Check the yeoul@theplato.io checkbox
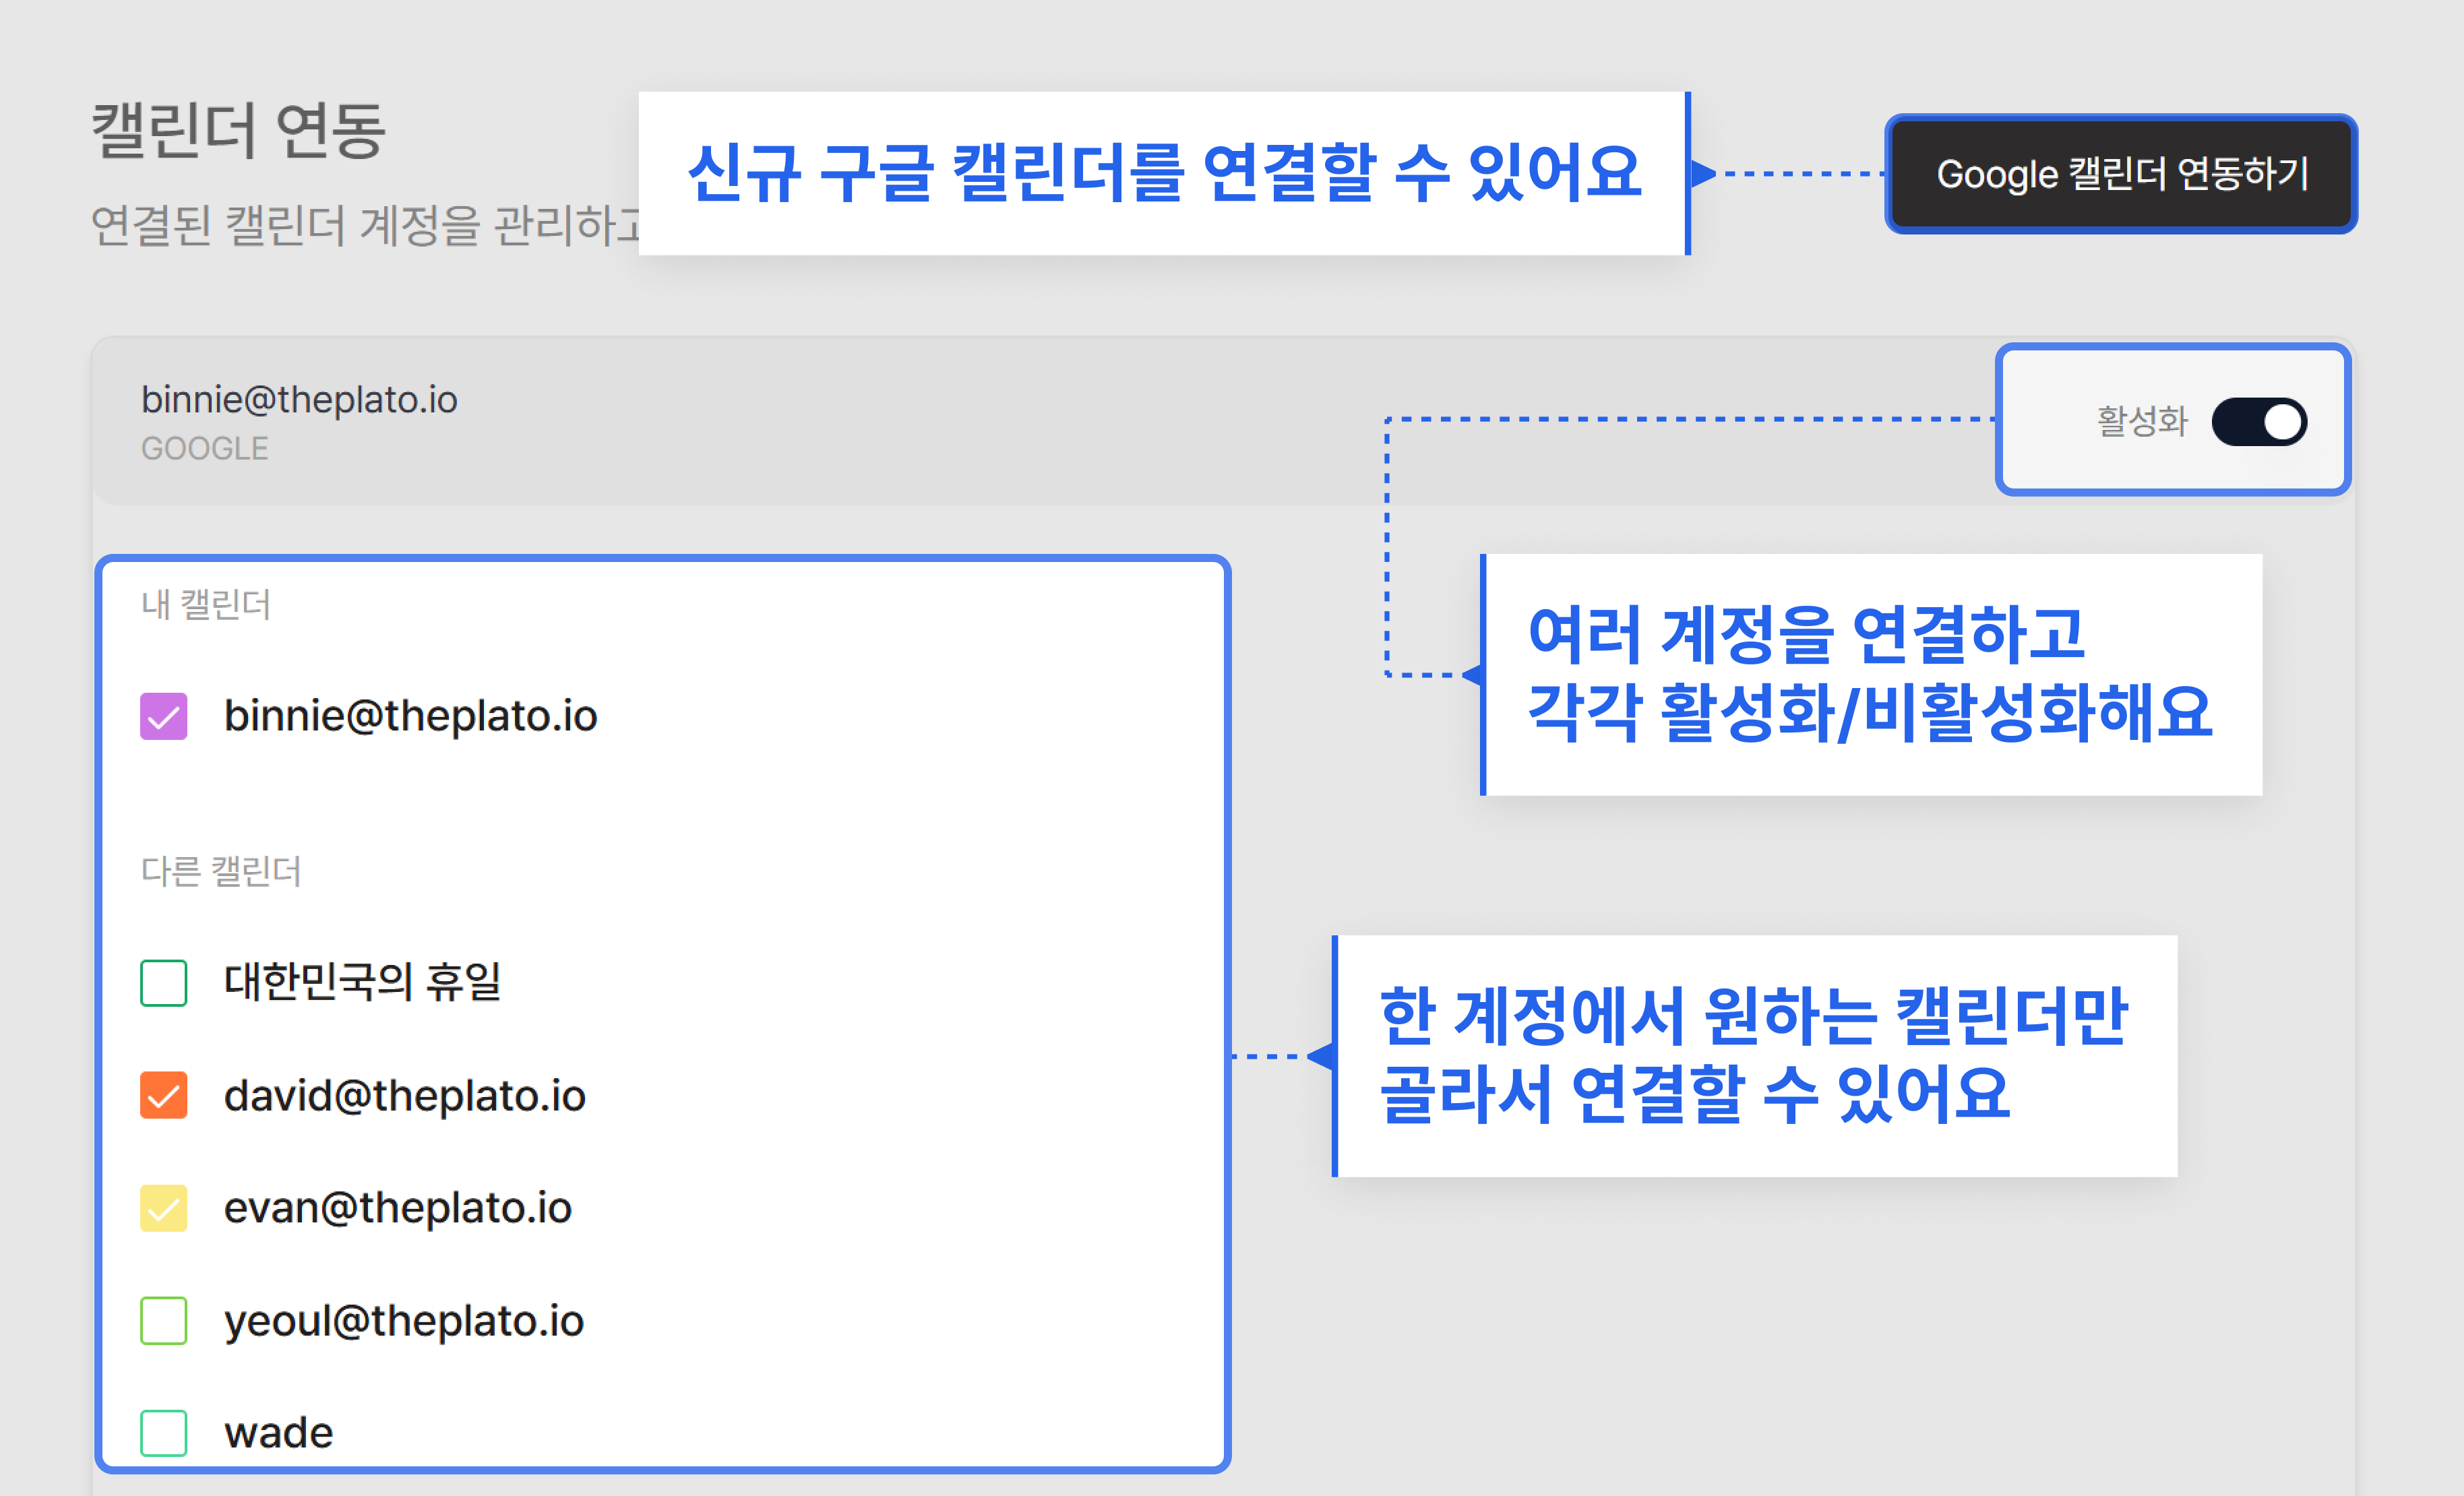 [x=164, y=1320]
